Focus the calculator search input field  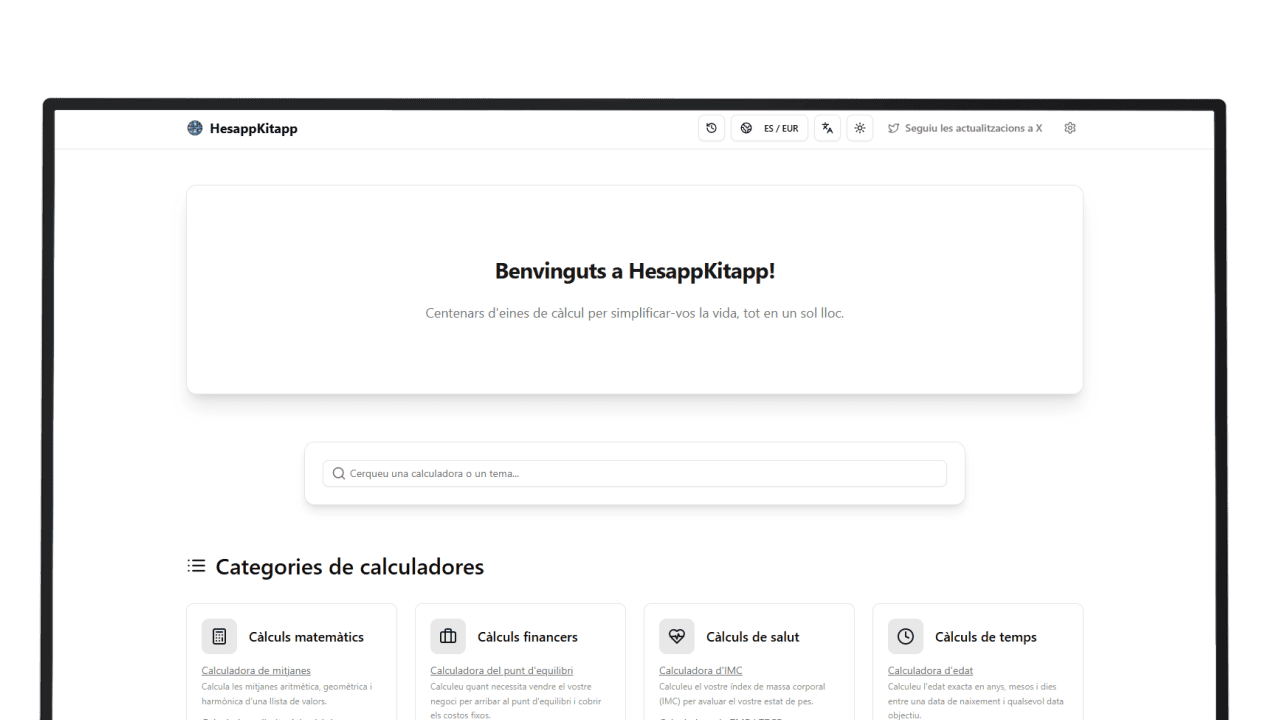click(640, 473)
